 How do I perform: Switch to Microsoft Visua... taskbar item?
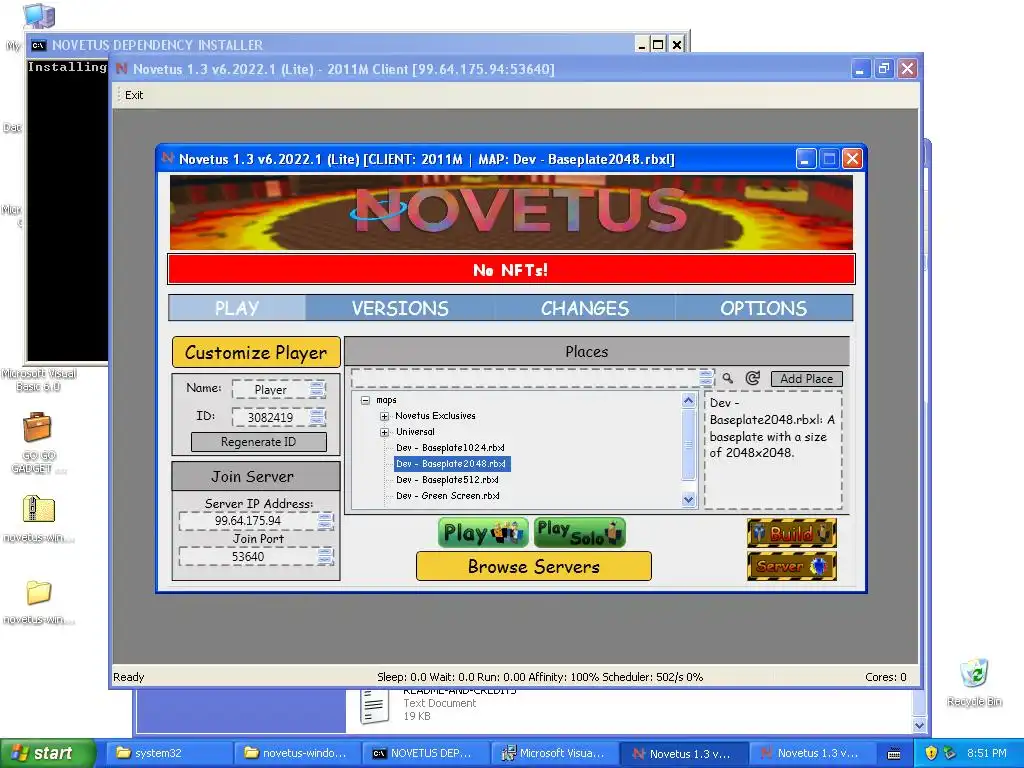click(554, 754)
